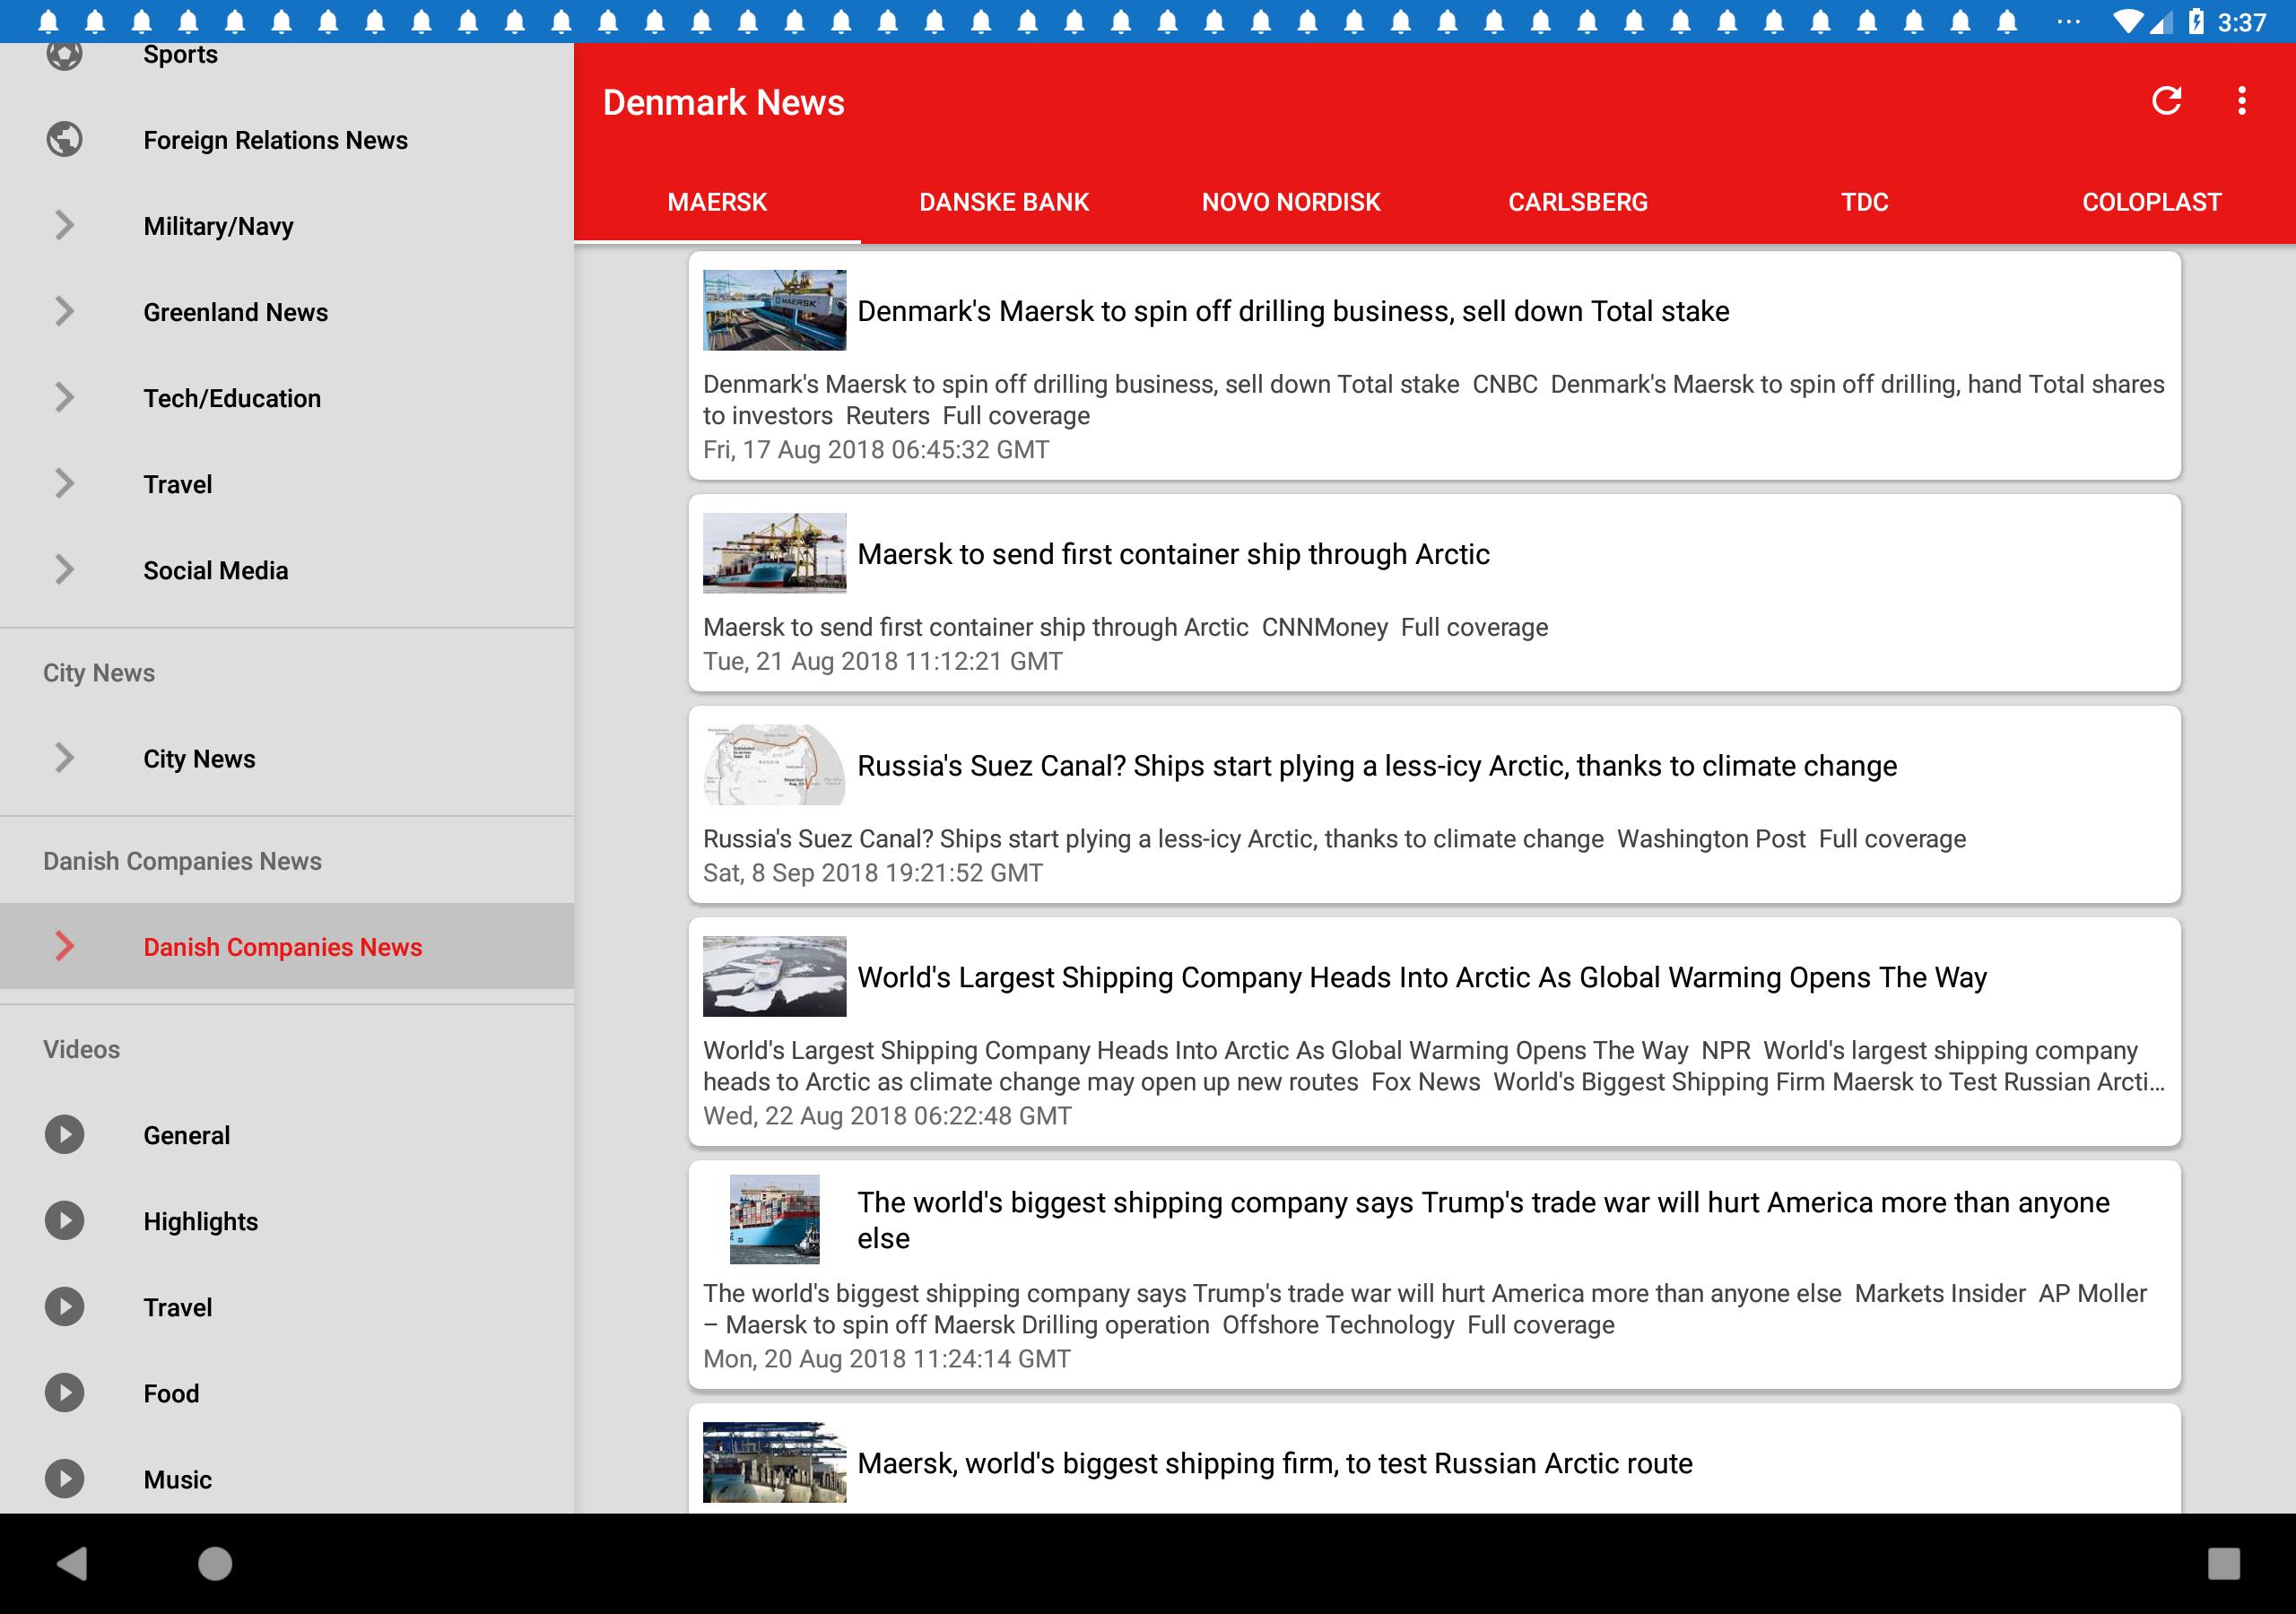Tap thumbnail of first Arctic container ship article
Image resolution: width=2296 pixels, height=1614 pixels.
click(x=774, y=553)
